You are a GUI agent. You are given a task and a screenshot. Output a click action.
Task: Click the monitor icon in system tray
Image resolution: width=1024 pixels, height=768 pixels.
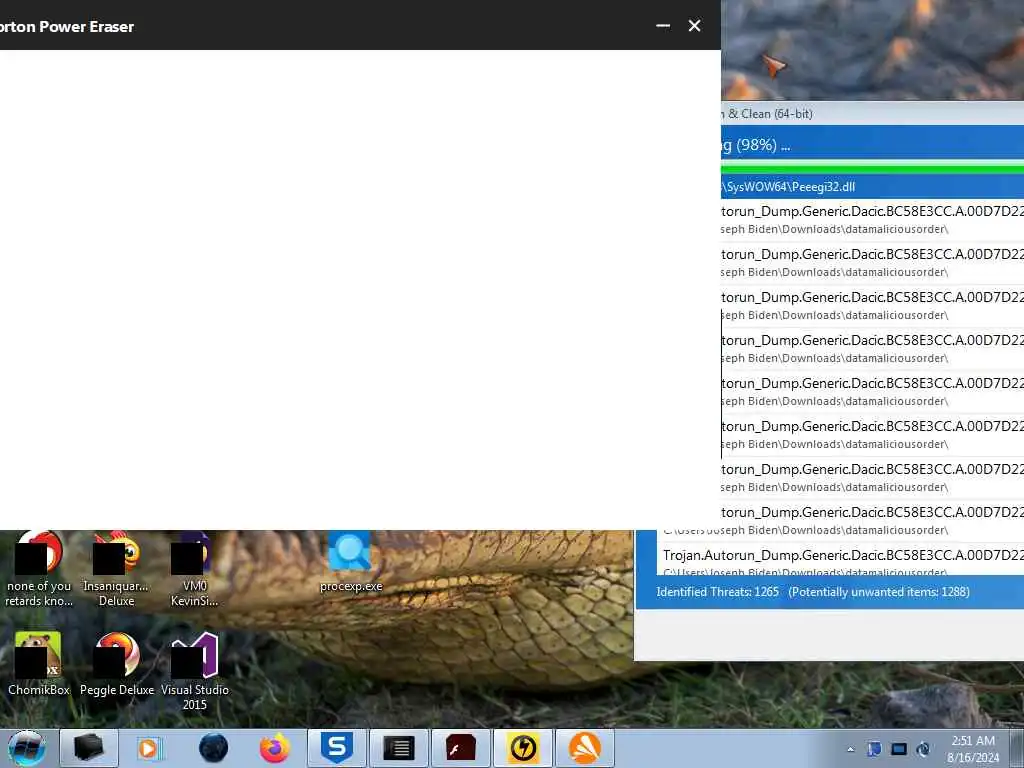(899, 749)
